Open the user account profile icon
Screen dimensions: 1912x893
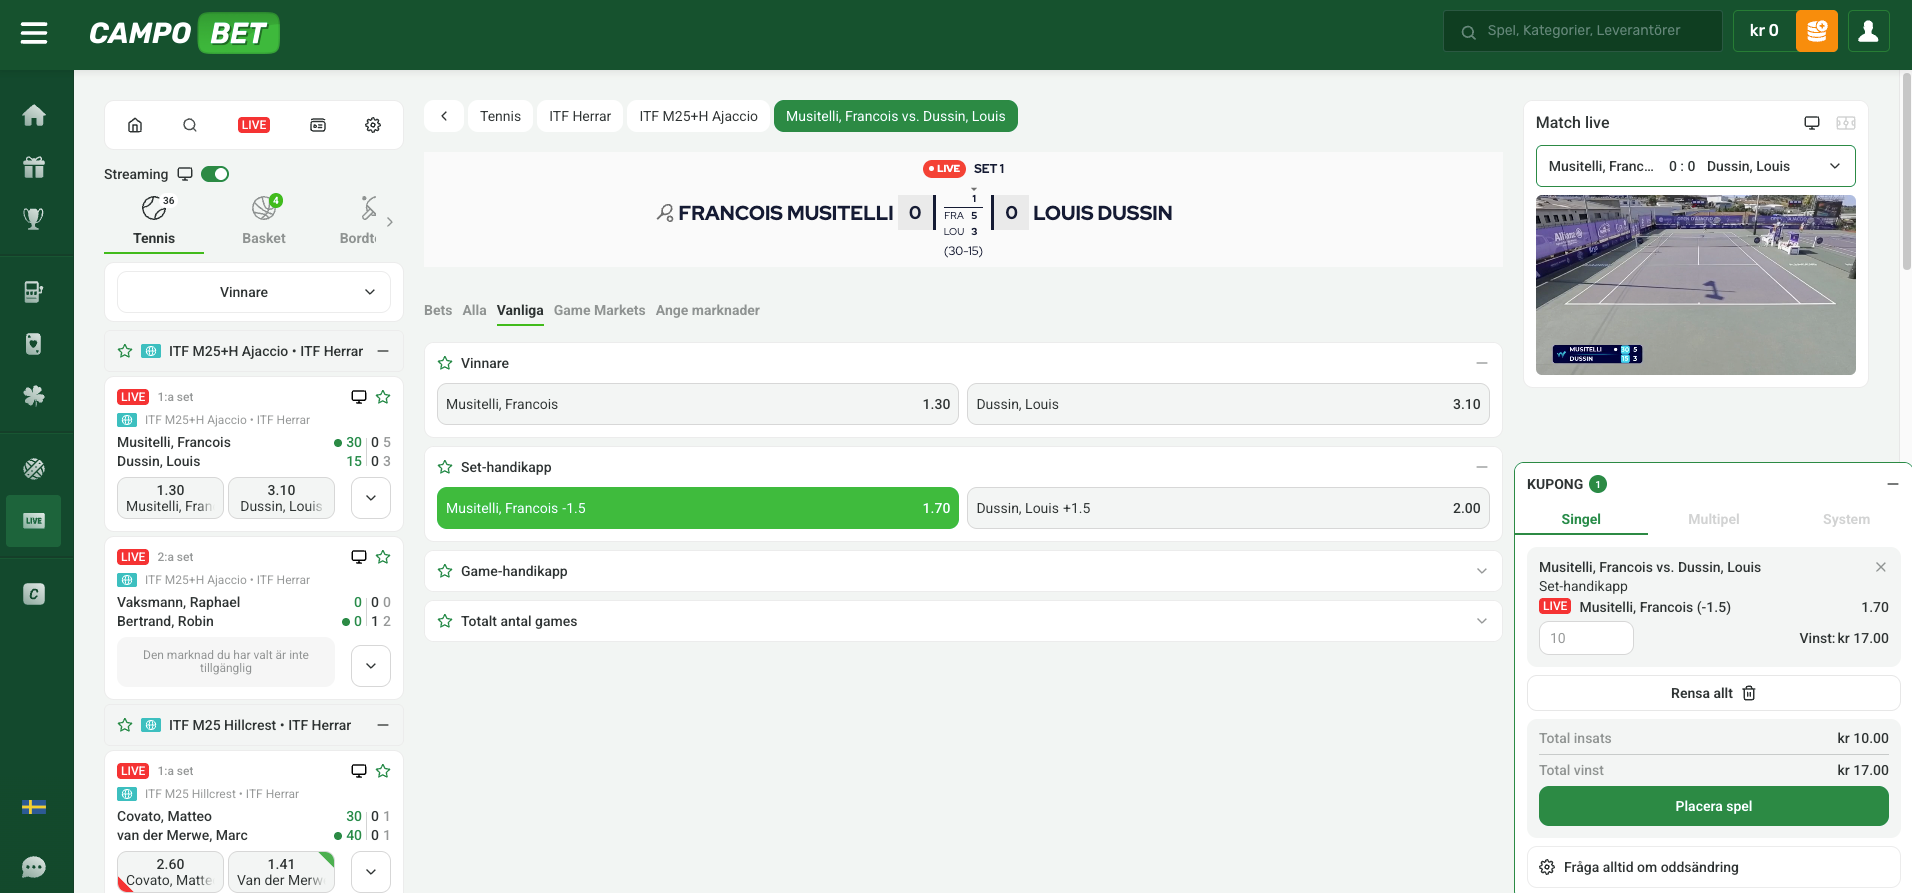pyautogui.click(x=1867, y=31)
